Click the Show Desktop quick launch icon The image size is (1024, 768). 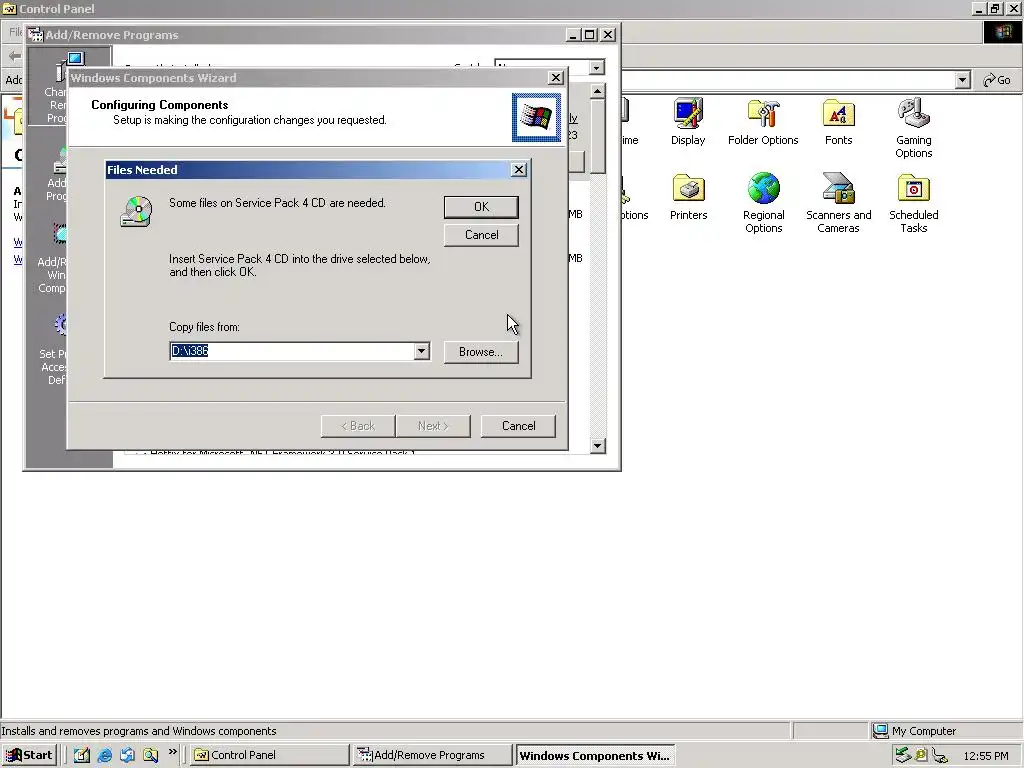(x=81, y=755)
